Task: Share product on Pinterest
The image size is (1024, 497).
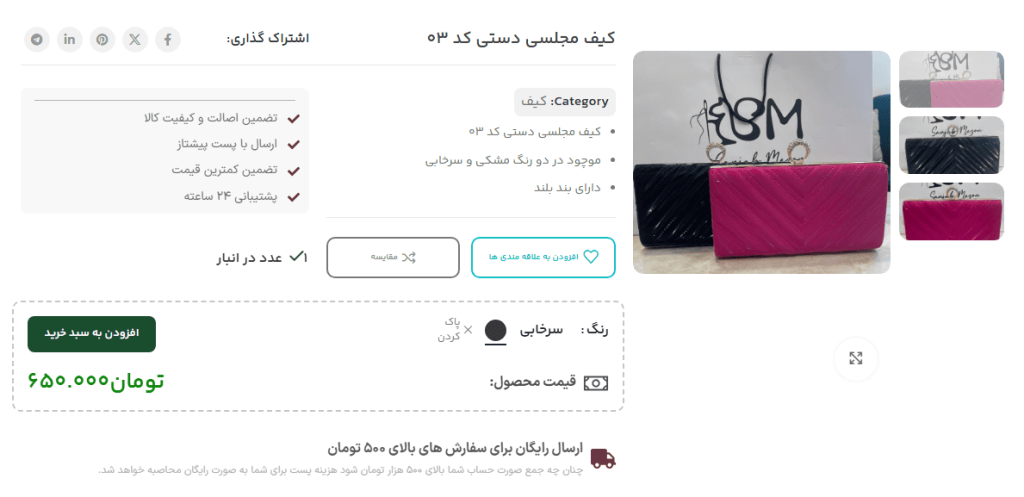Action: pos(103,39)
